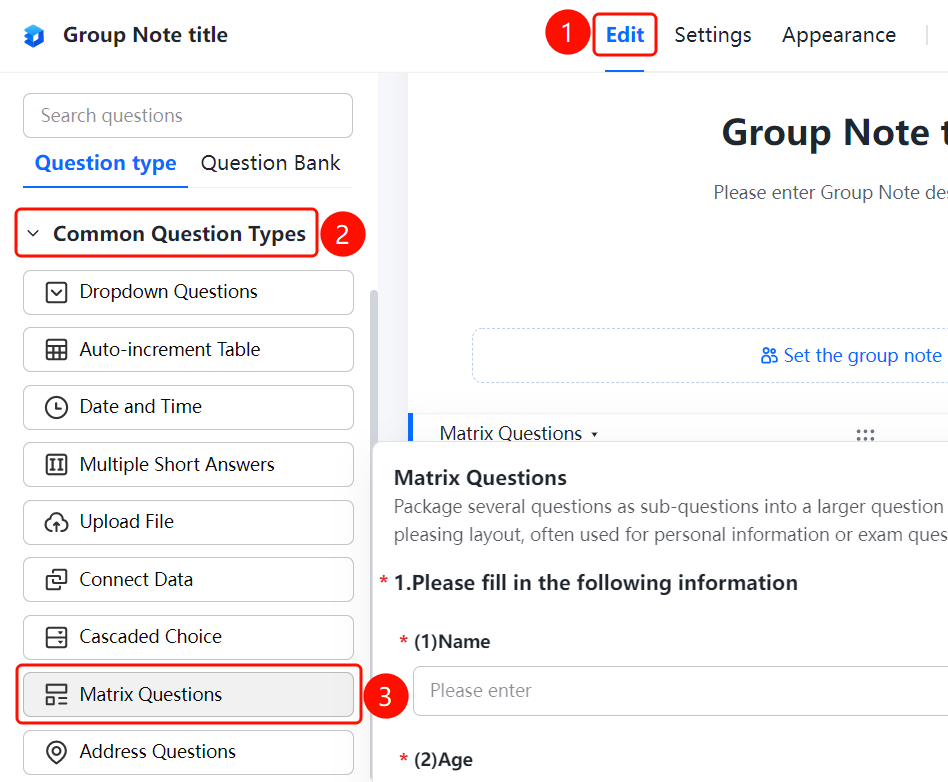
Task: Click the Matrix Questions layout icon
Action: click(56, 694)
